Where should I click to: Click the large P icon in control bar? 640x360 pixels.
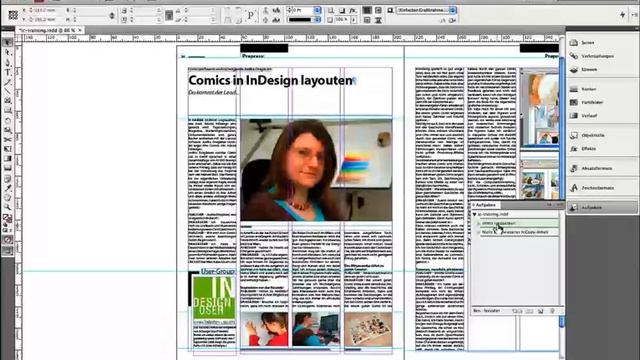[x=250, y=16]
